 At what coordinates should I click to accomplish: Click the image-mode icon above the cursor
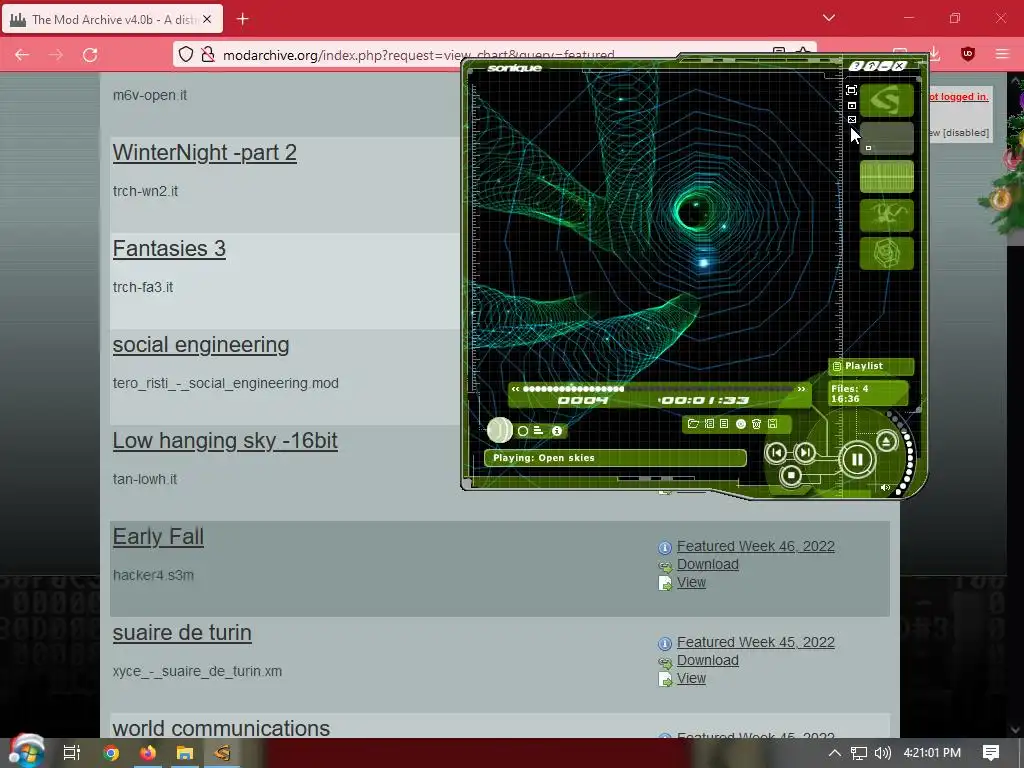852,120
